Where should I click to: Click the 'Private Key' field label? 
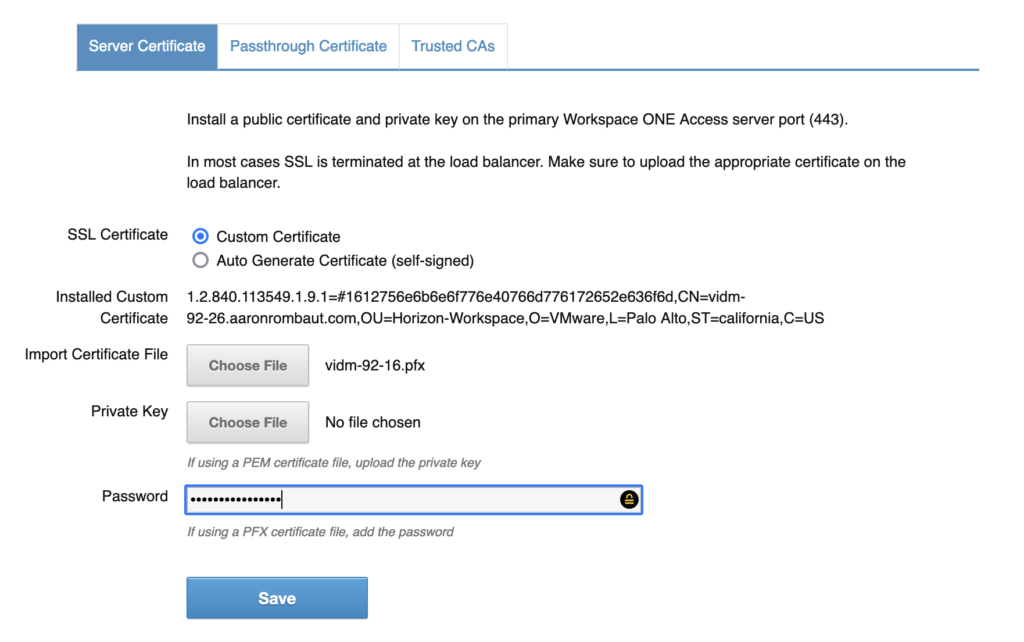129,411
